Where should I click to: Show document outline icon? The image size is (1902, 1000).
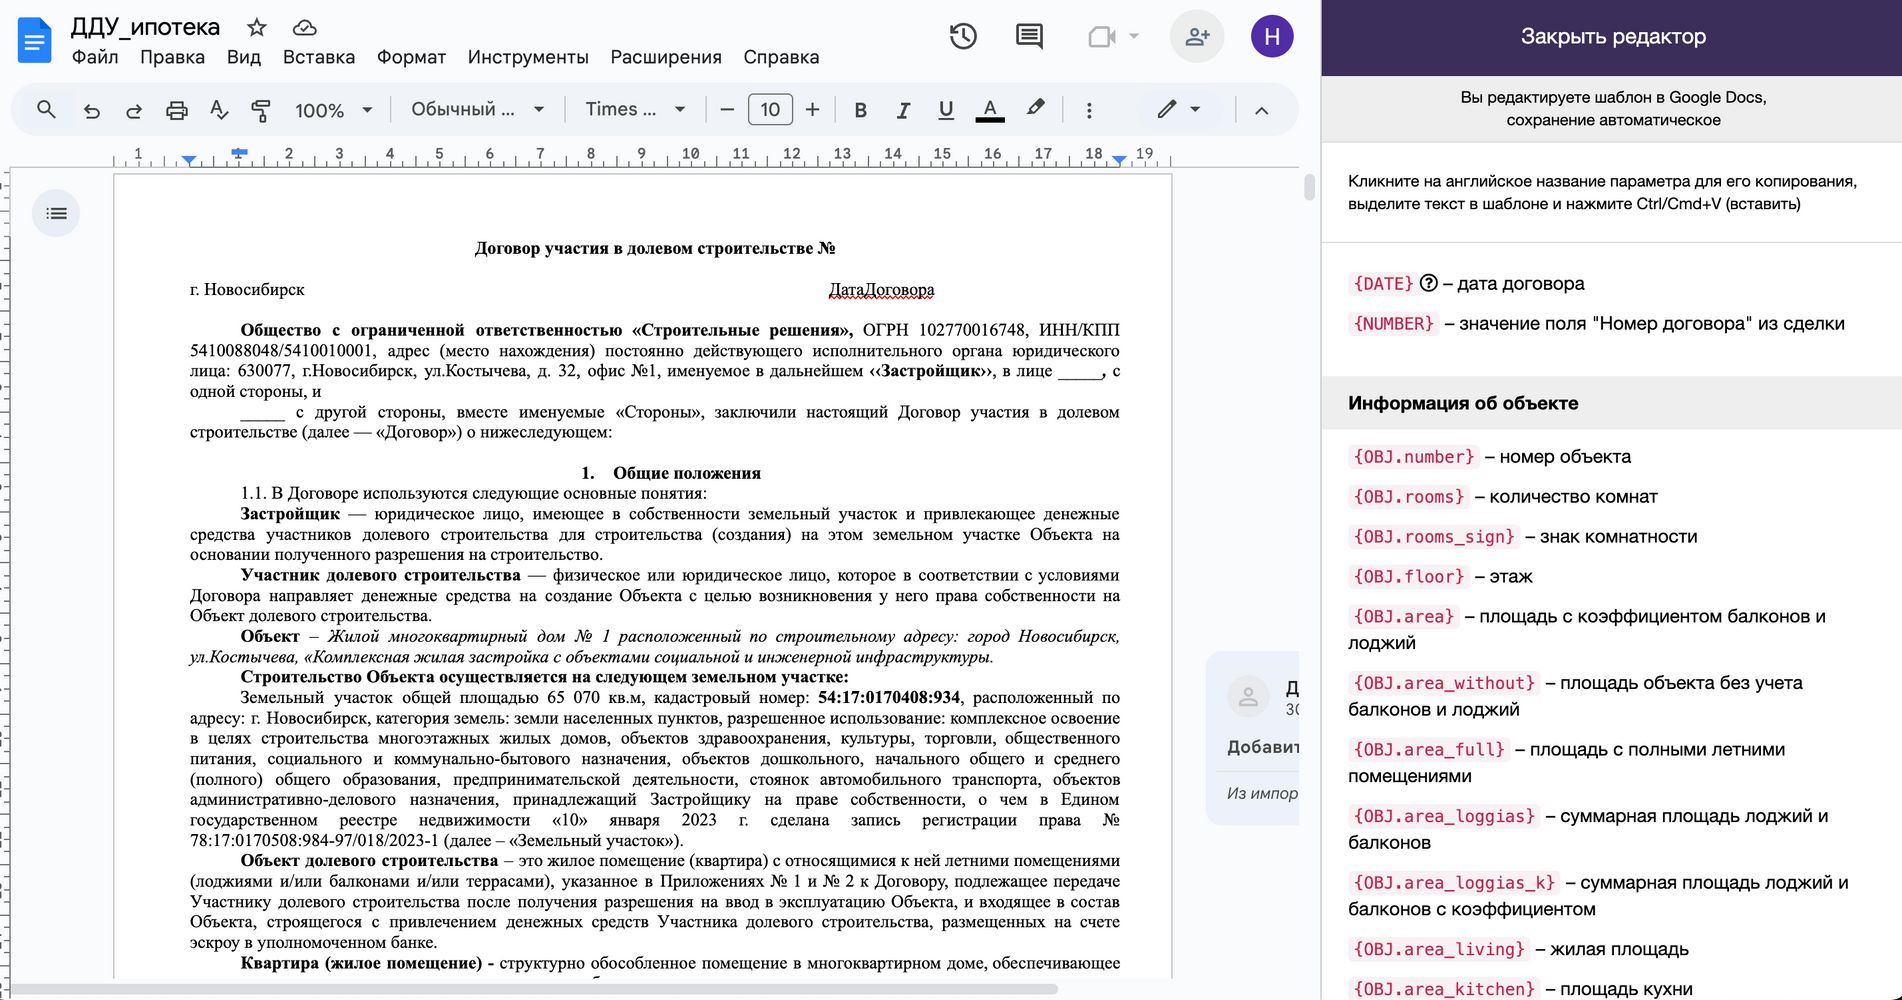(56, 213)
